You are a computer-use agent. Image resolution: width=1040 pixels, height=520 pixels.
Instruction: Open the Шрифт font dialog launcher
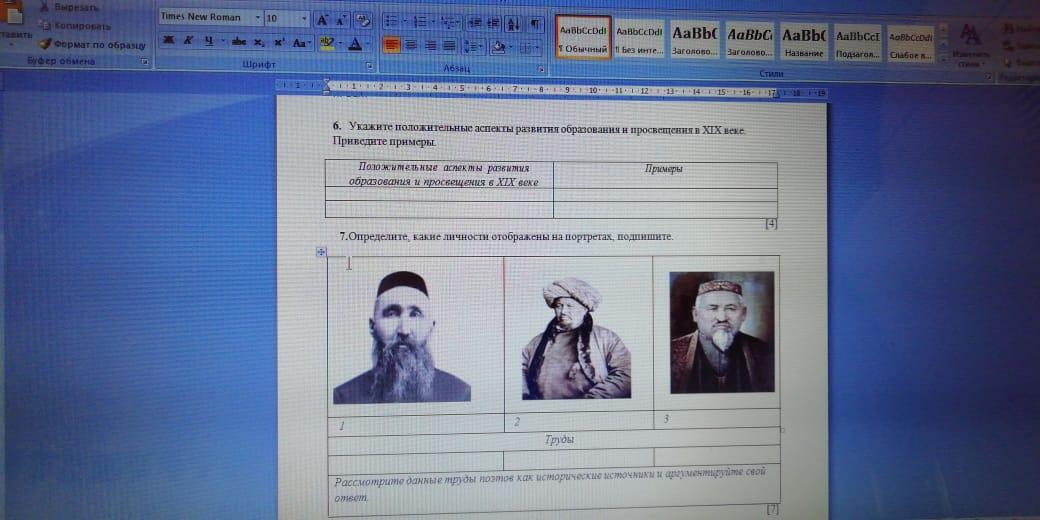(x=369, y=66)
